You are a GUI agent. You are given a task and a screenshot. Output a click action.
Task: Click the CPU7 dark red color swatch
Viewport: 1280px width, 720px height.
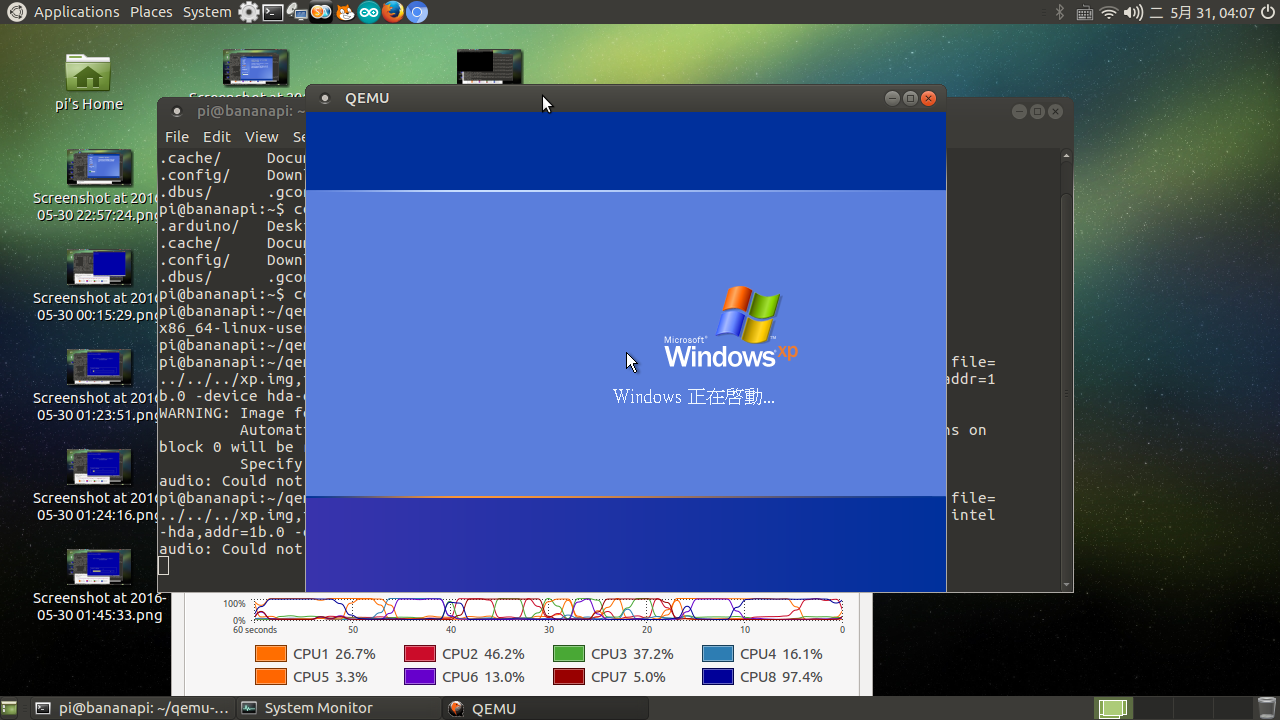click(569, 677)
